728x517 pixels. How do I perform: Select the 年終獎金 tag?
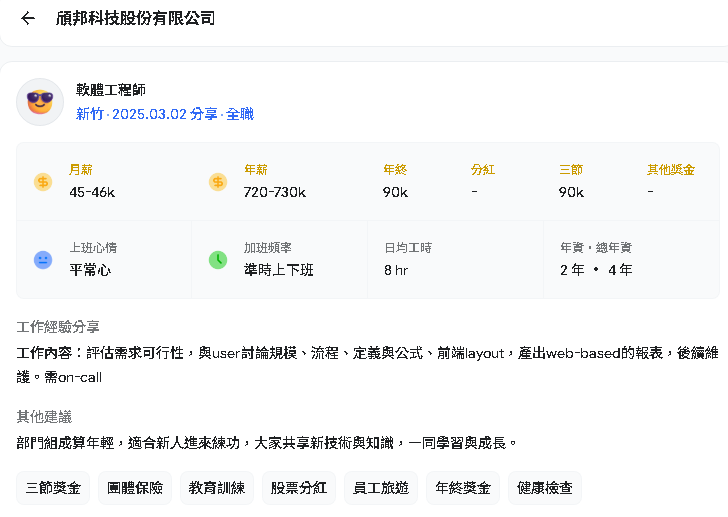tap(463, 488)
